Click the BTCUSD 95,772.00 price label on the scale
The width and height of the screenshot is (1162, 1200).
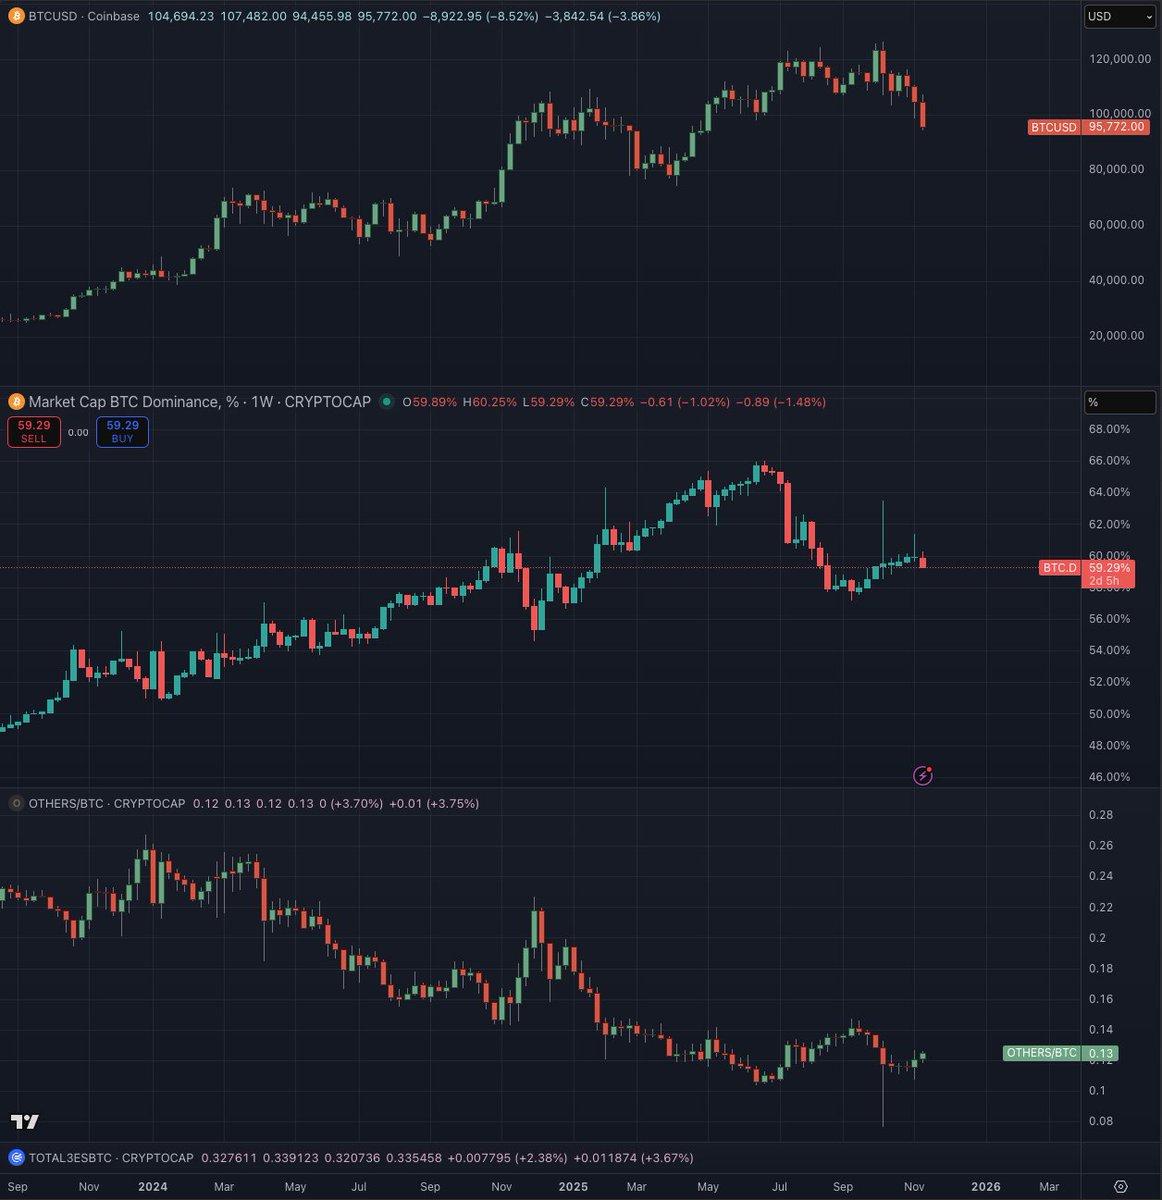(1088, 127)
